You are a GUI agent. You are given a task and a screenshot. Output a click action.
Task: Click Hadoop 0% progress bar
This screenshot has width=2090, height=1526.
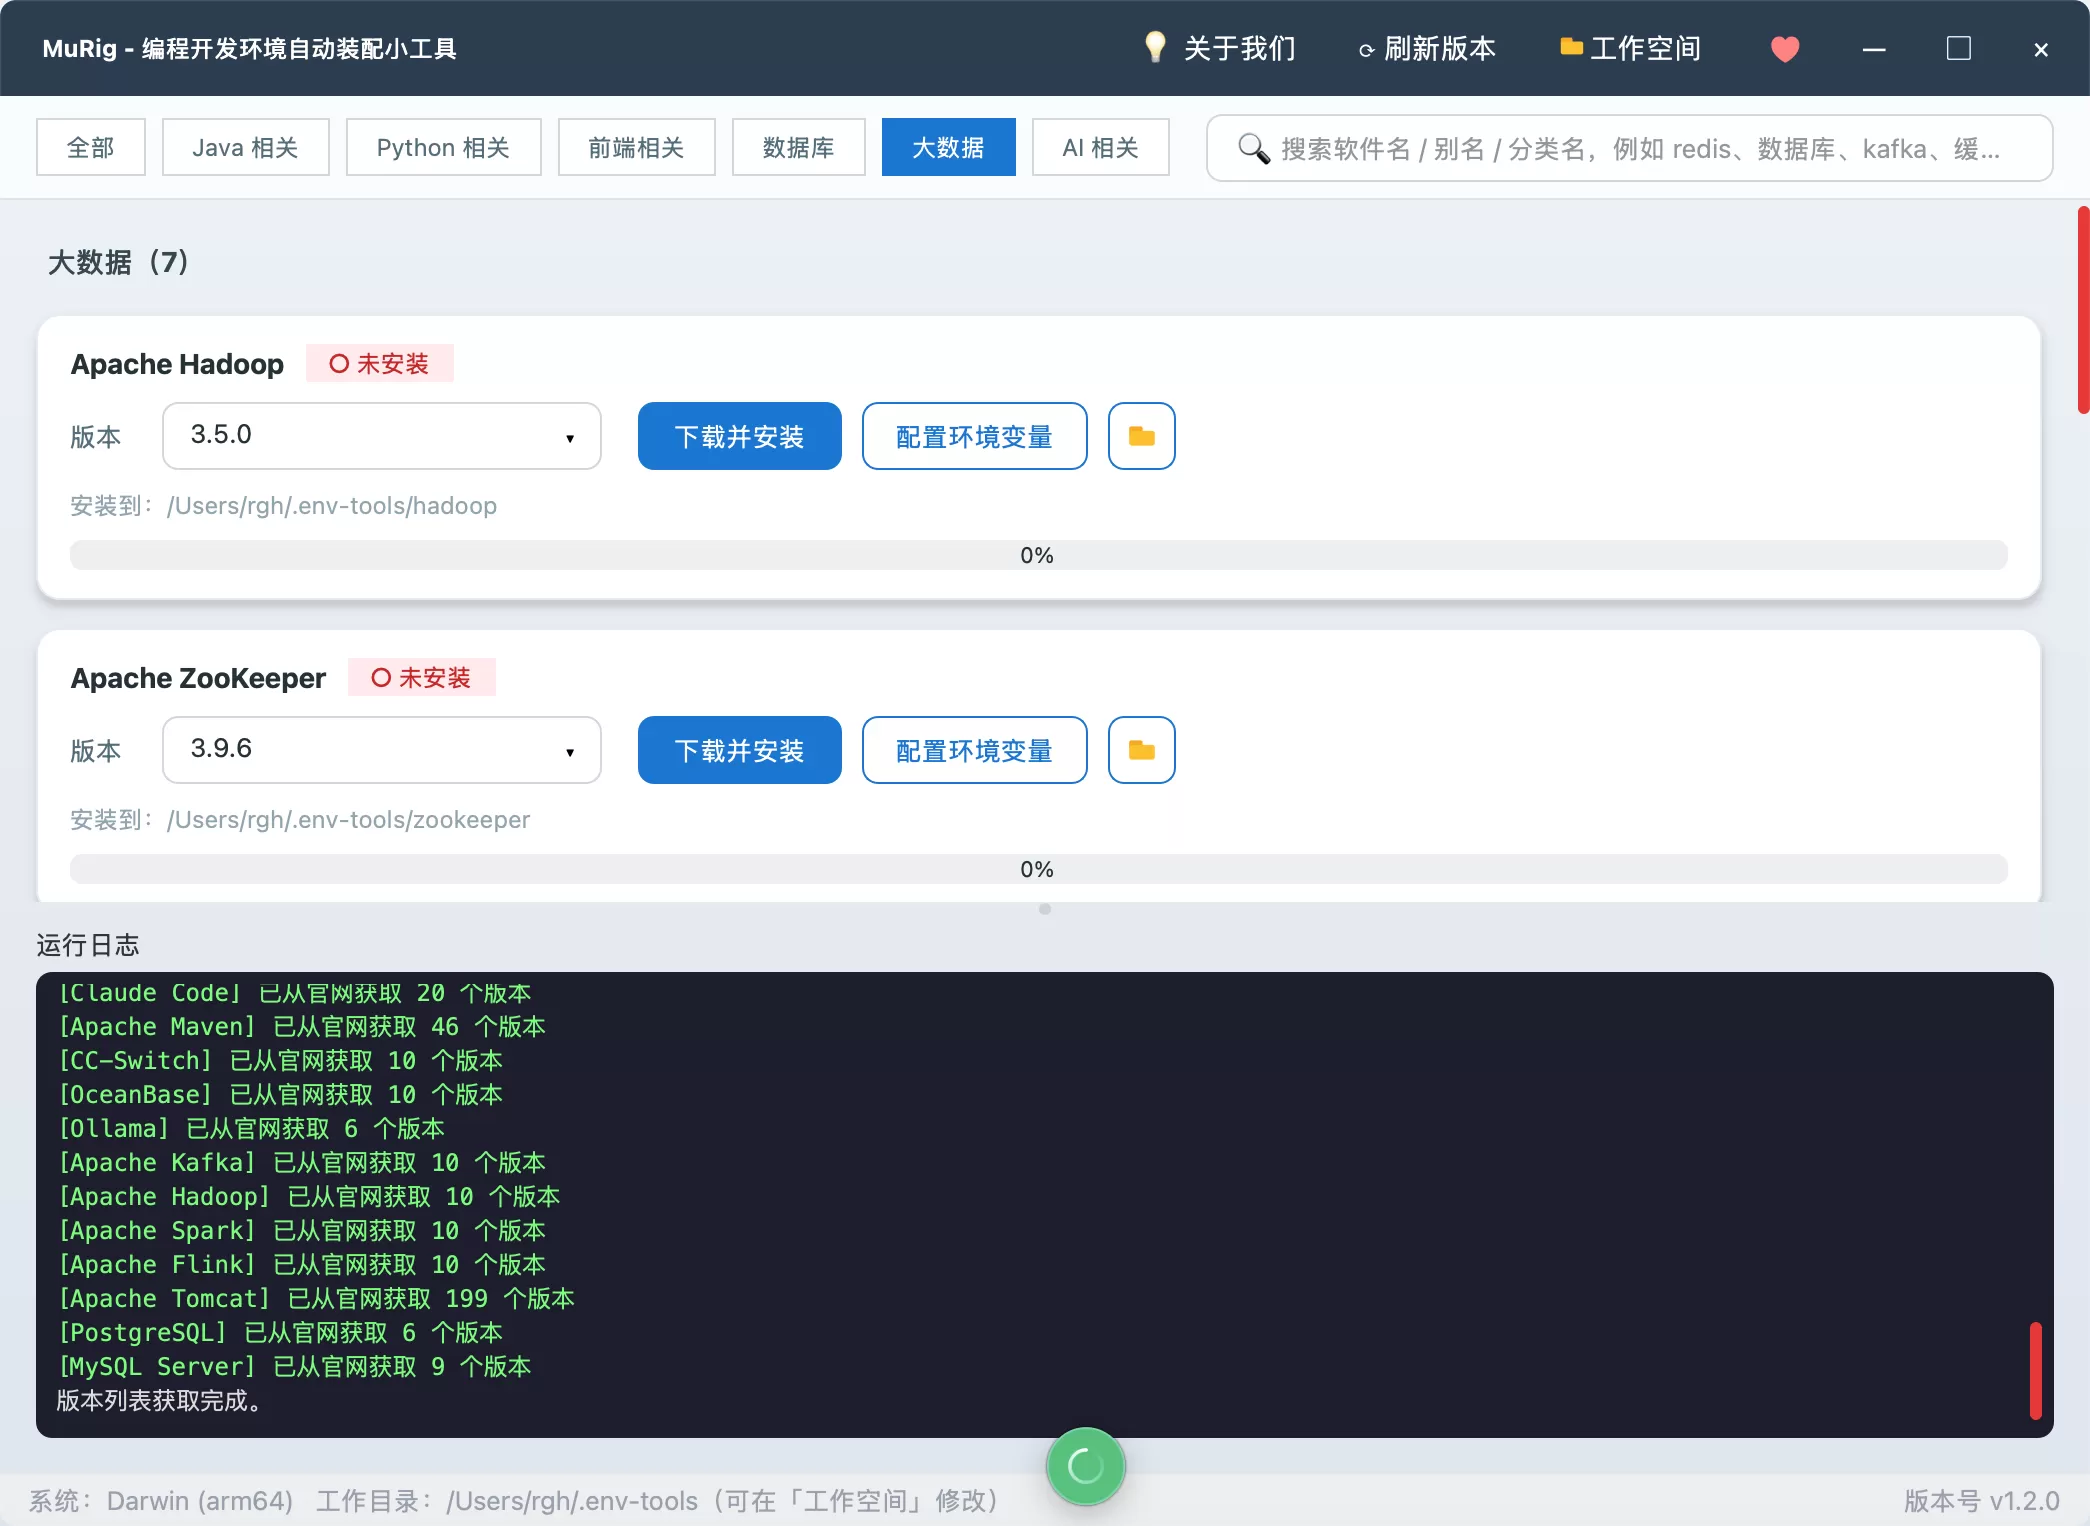(1038, 555)
